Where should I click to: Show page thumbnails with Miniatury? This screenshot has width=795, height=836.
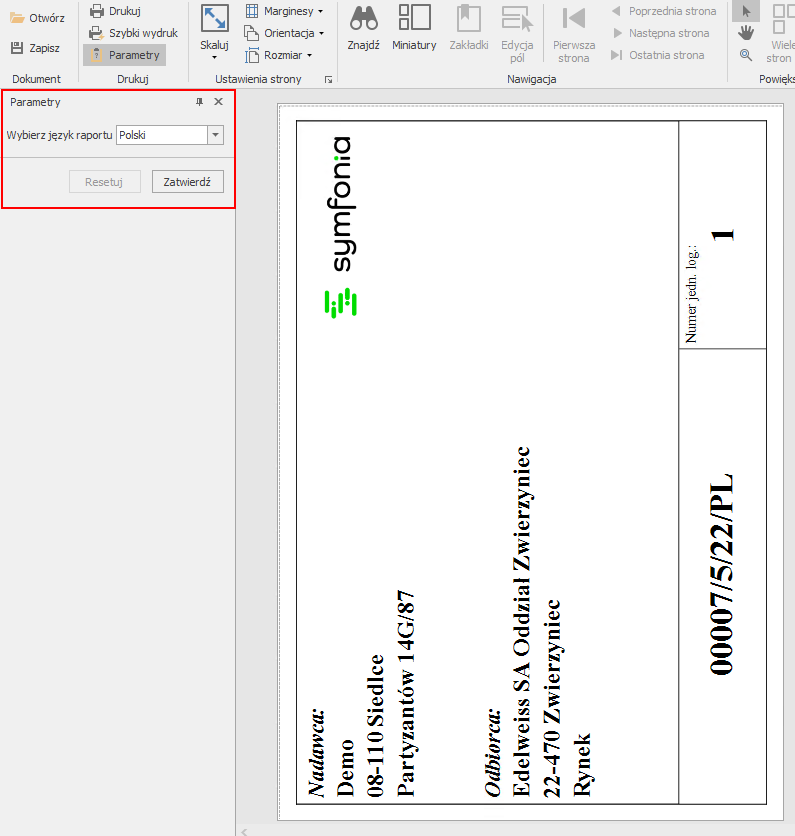click(414, 27)
